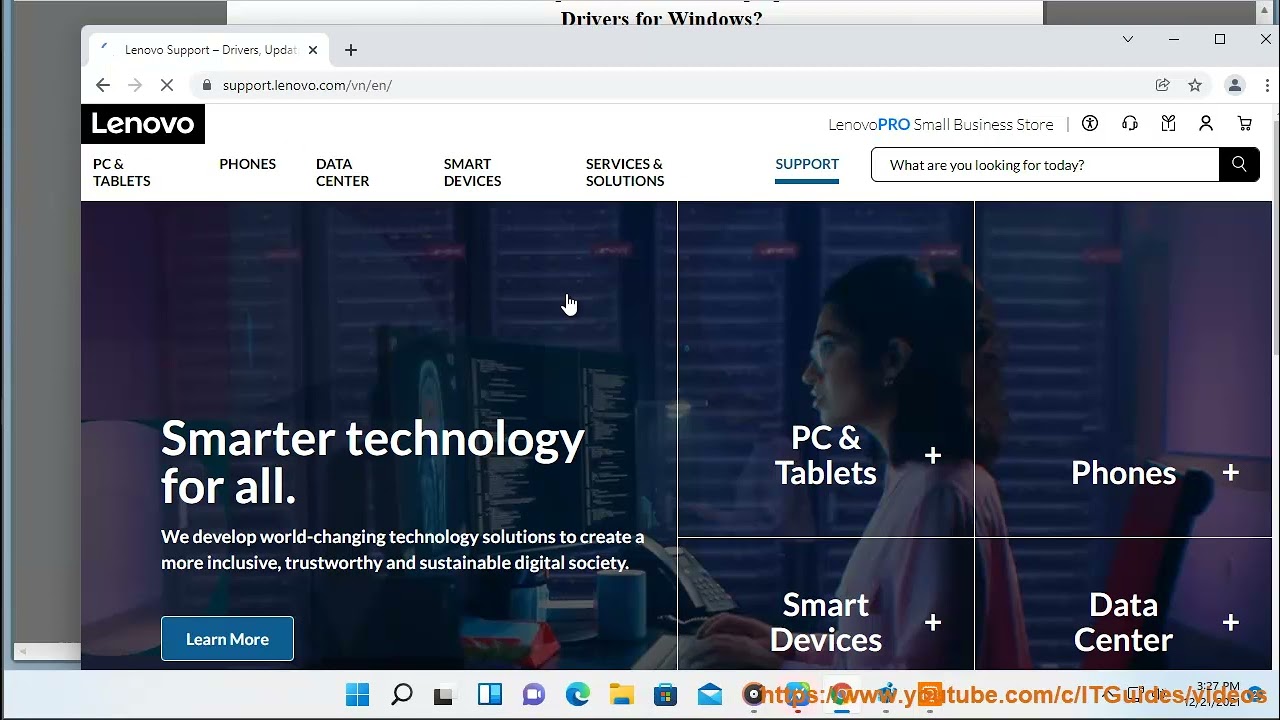1280x720 pixels.
Task: Open the Chrome profile avatar
Action: click(x=1235, y=85)
